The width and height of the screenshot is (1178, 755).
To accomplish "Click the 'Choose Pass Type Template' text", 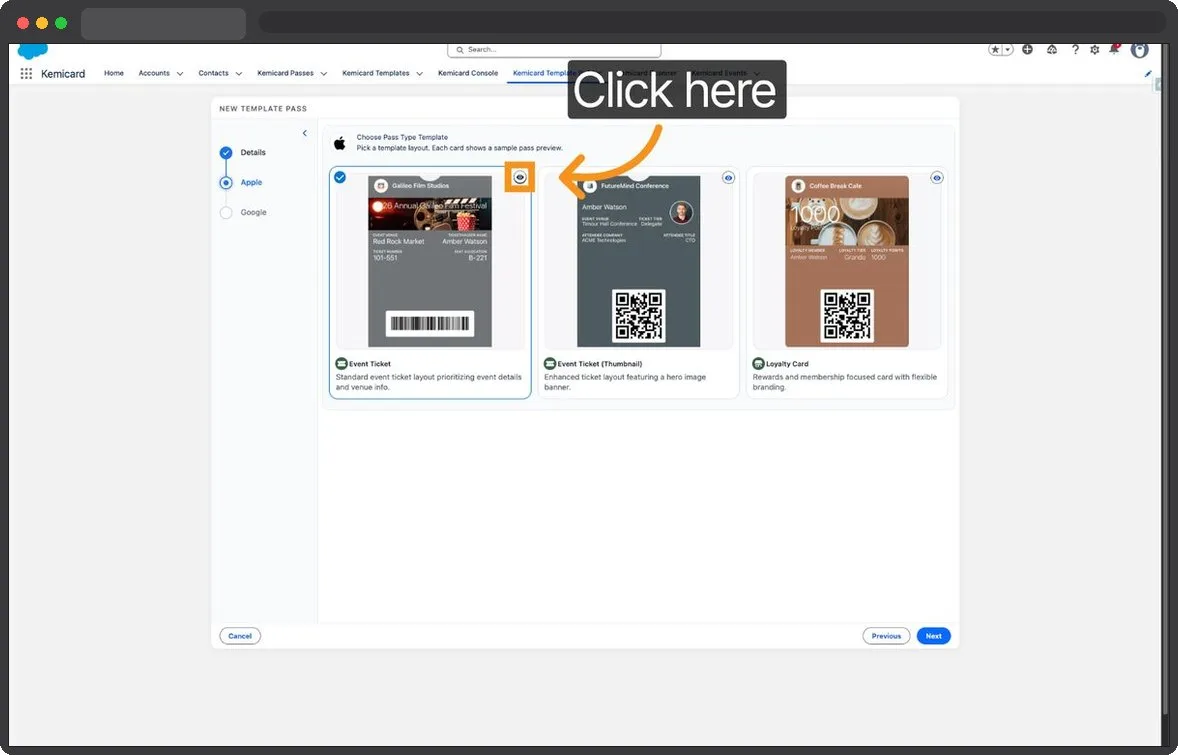I will [402, 137].
